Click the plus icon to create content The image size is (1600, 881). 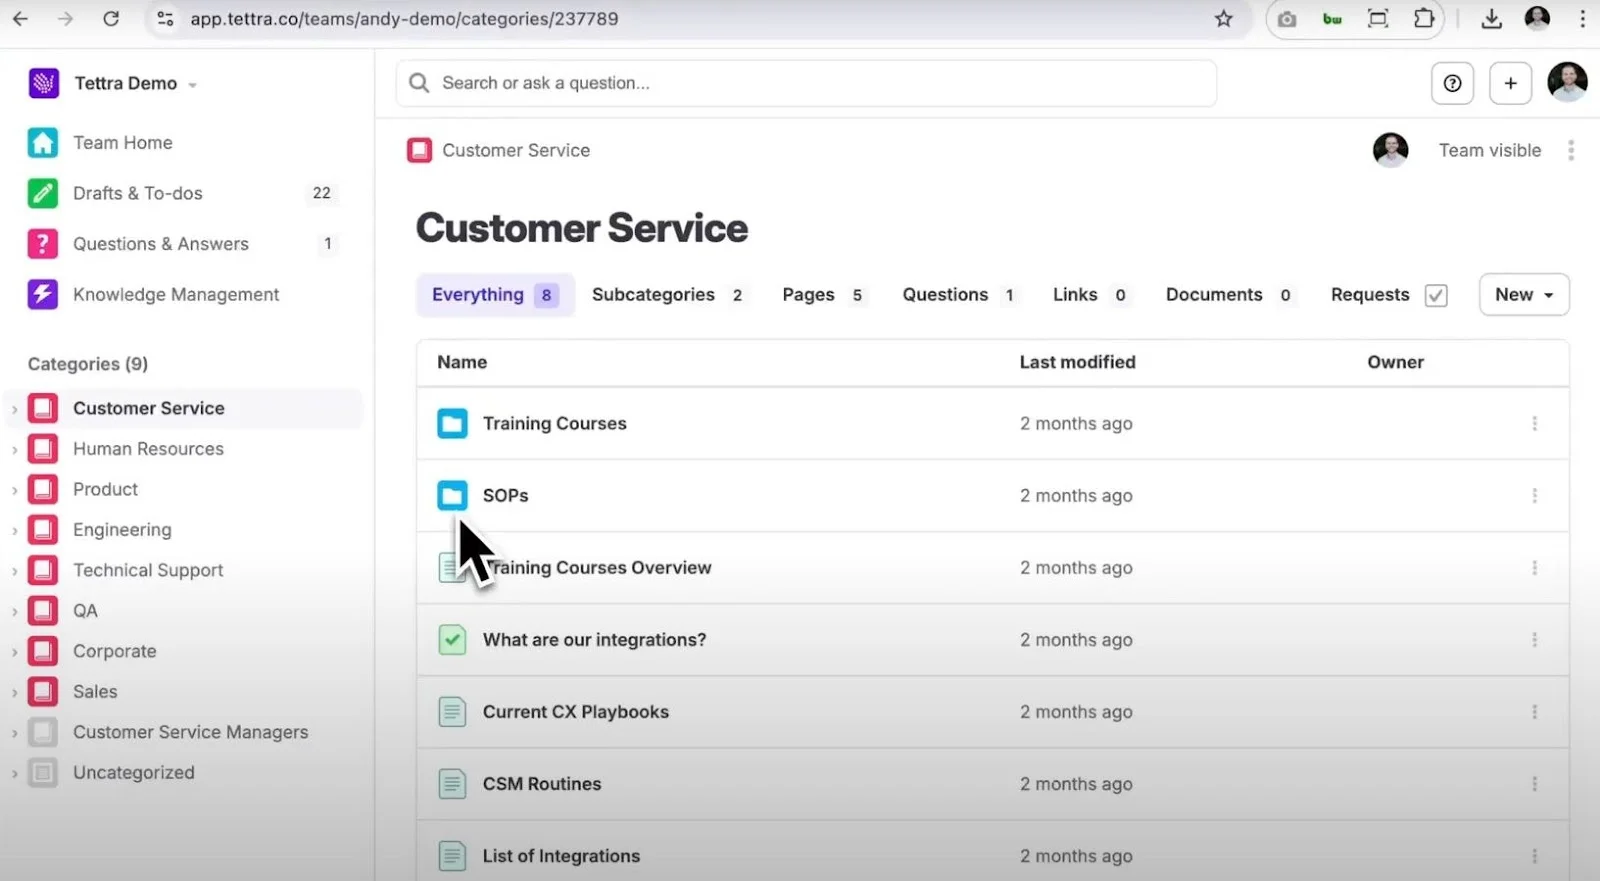1510,83
